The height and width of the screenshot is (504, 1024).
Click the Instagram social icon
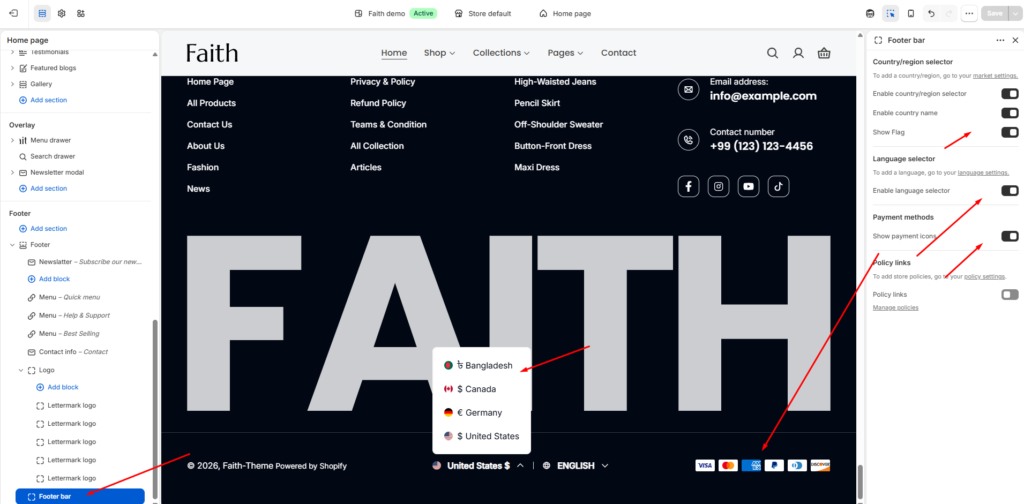click(x=718, y=187)
